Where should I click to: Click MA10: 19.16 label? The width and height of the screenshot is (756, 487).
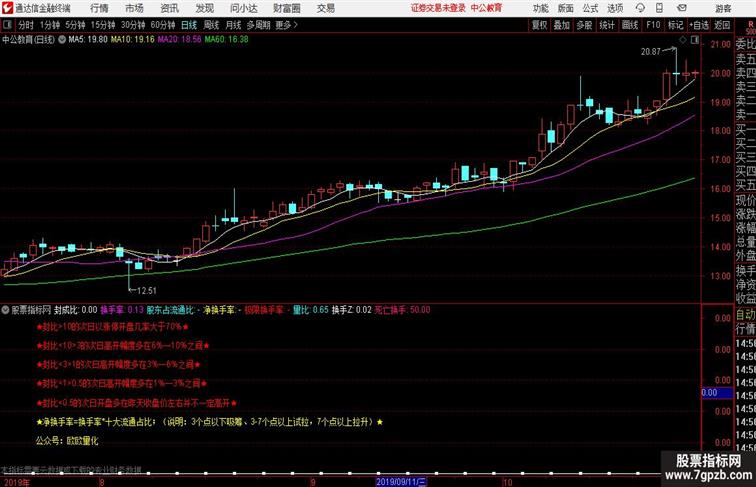[x=133, y=40]
